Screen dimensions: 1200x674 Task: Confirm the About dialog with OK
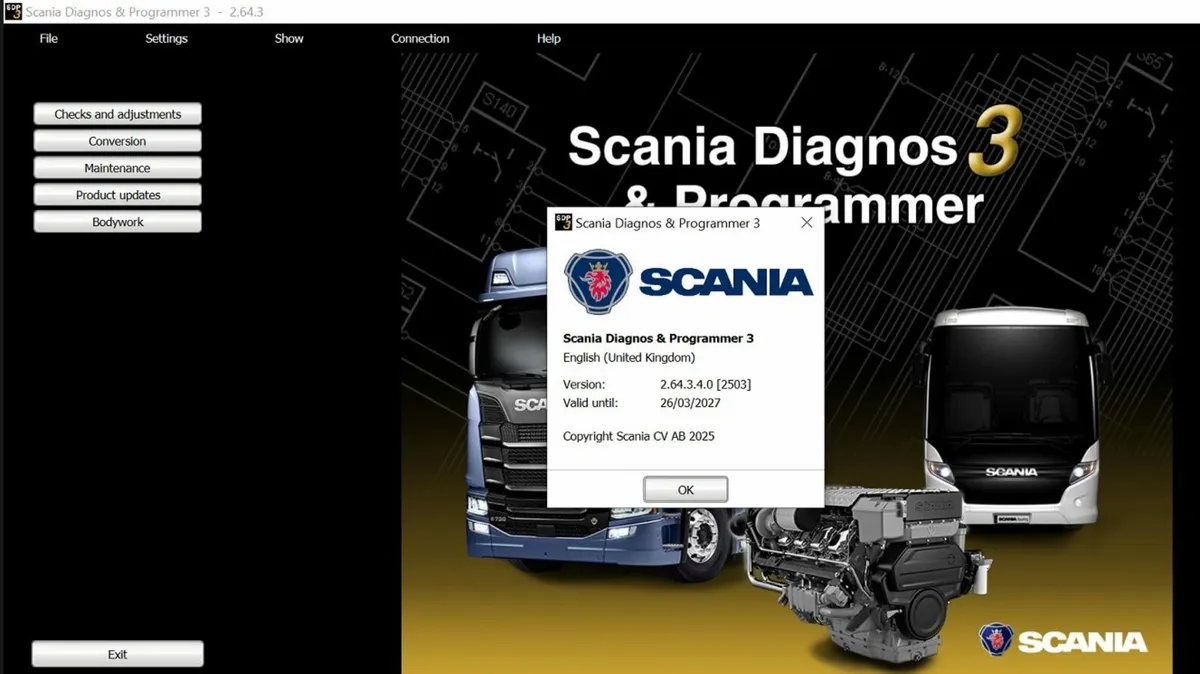685,489
